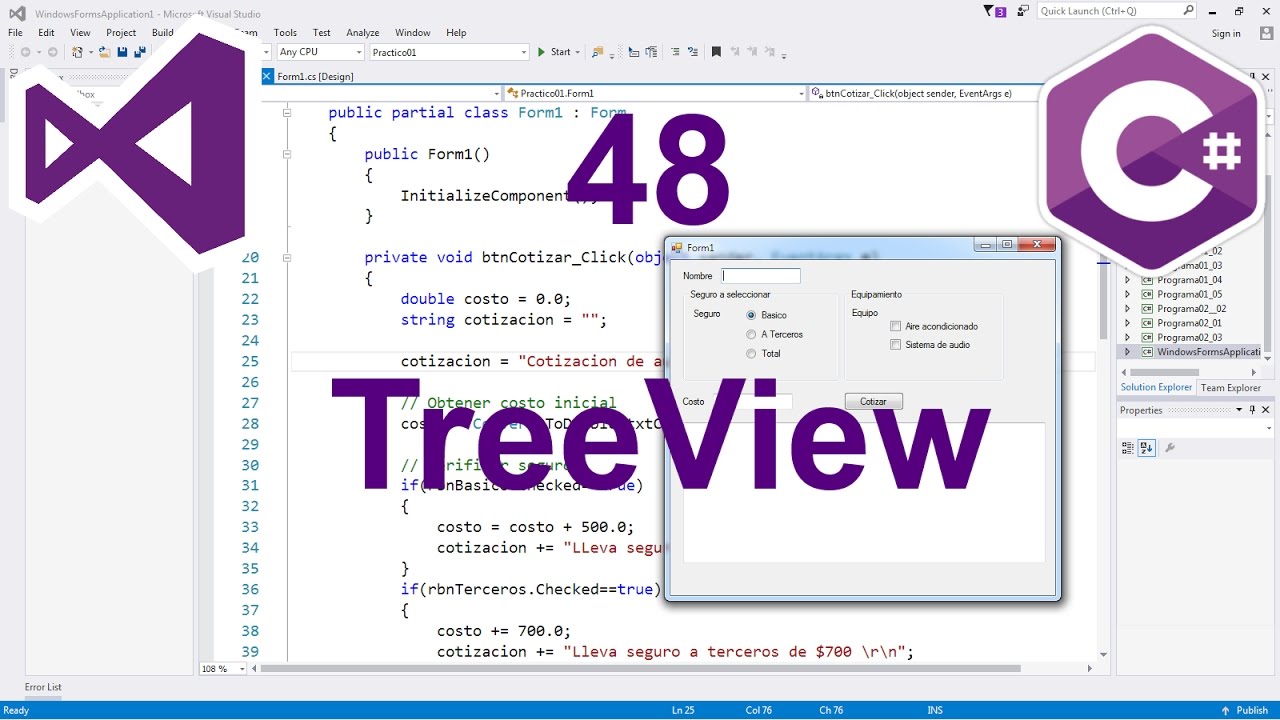The width and height of the screenshot is (1280, 720).
Task: Click the notifications flag icon
Action: coord(993,11)
